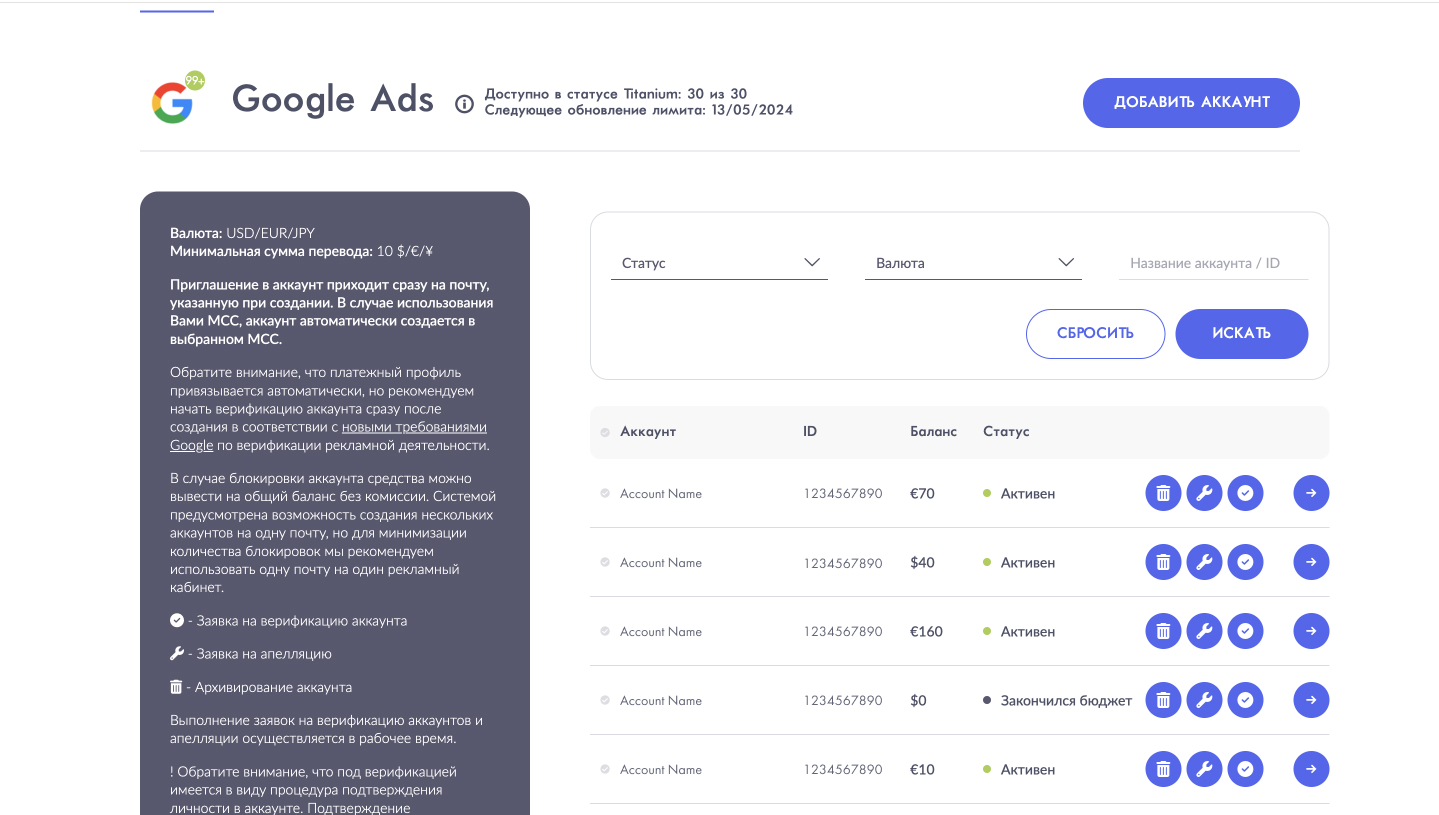The image size is (1439, 815).
Task: Request appeal (wrench) for $0 account
Action: point(1204,700)
